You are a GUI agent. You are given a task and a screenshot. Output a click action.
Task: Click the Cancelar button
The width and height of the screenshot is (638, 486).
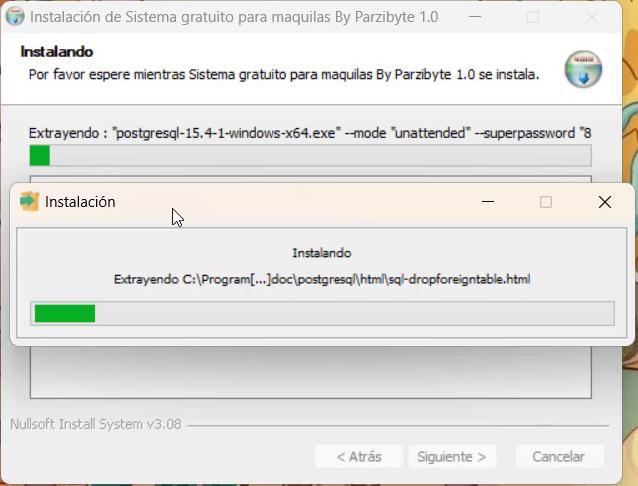pos(559,457)
